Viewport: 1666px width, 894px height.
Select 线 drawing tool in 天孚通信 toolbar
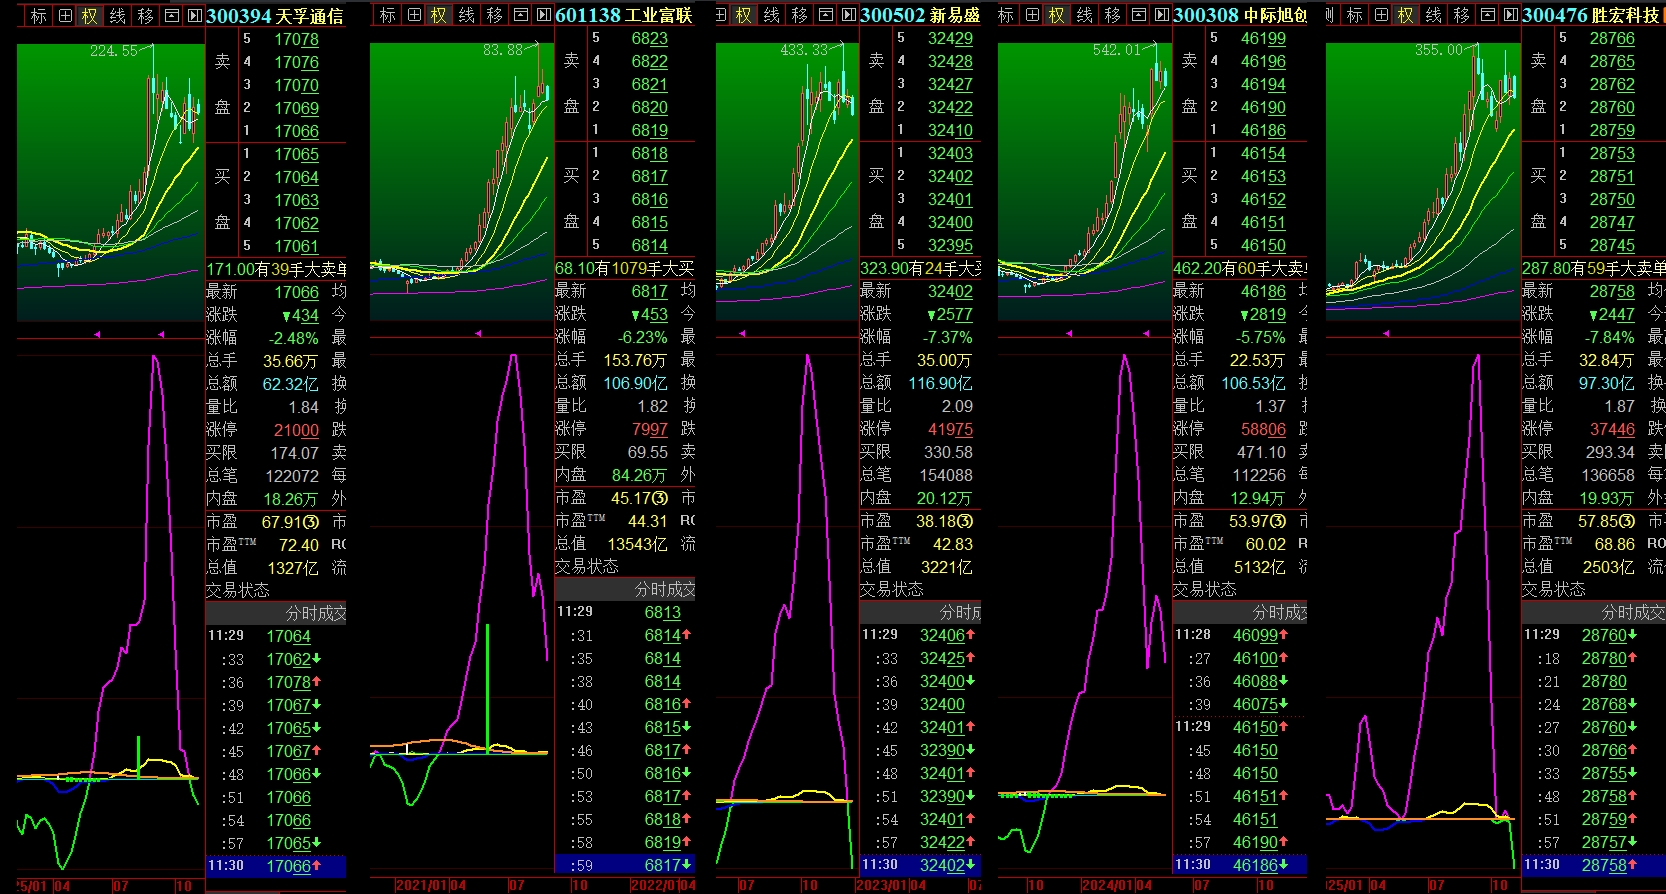(x=117, y=16)
